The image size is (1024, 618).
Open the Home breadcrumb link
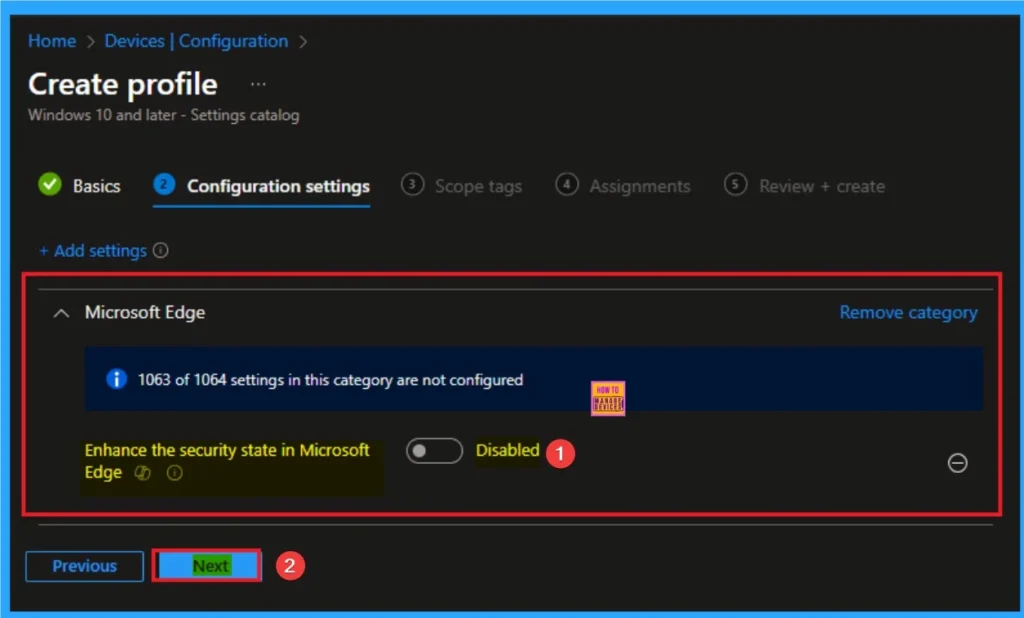52,41
